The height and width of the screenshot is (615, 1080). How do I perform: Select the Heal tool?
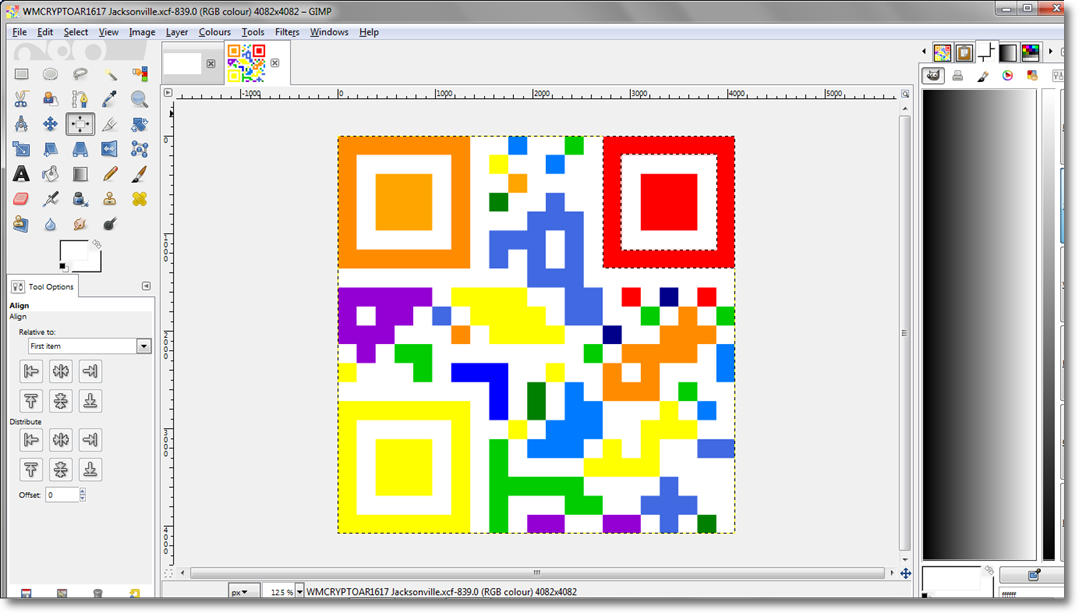point(139,199)
